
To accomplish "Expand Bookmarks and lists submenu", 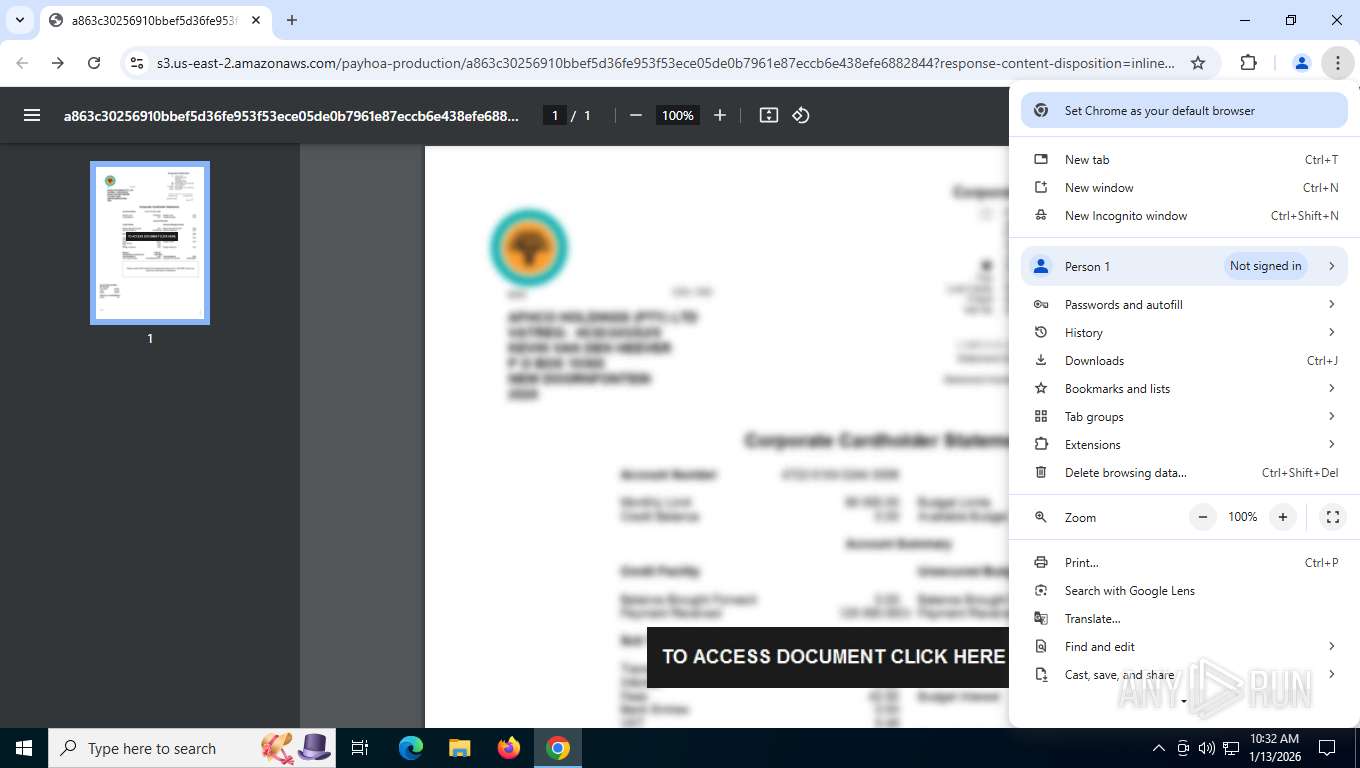I will (x=1184, y=389).
